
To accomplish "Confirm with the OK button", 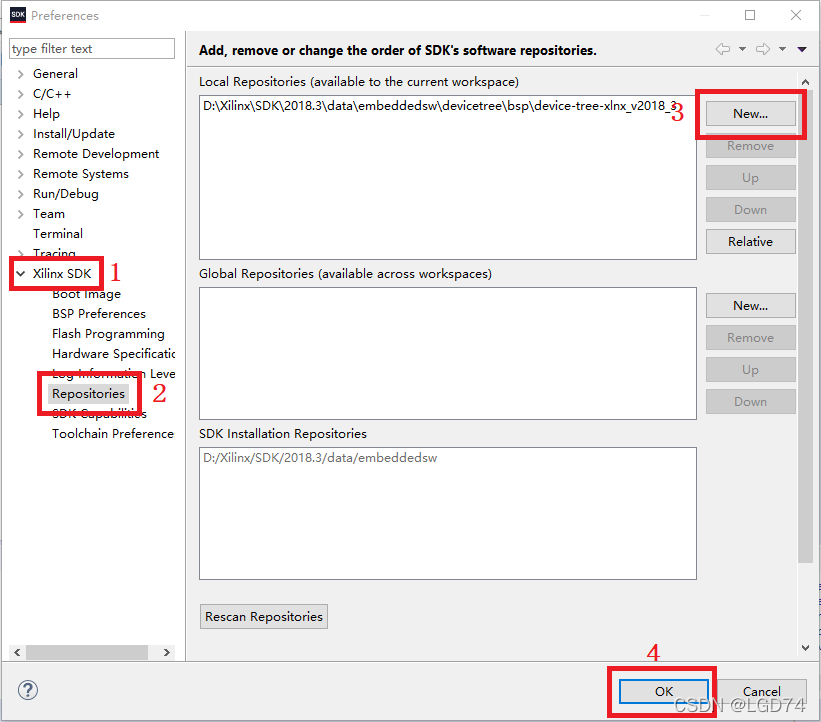I will coord(664,691).
